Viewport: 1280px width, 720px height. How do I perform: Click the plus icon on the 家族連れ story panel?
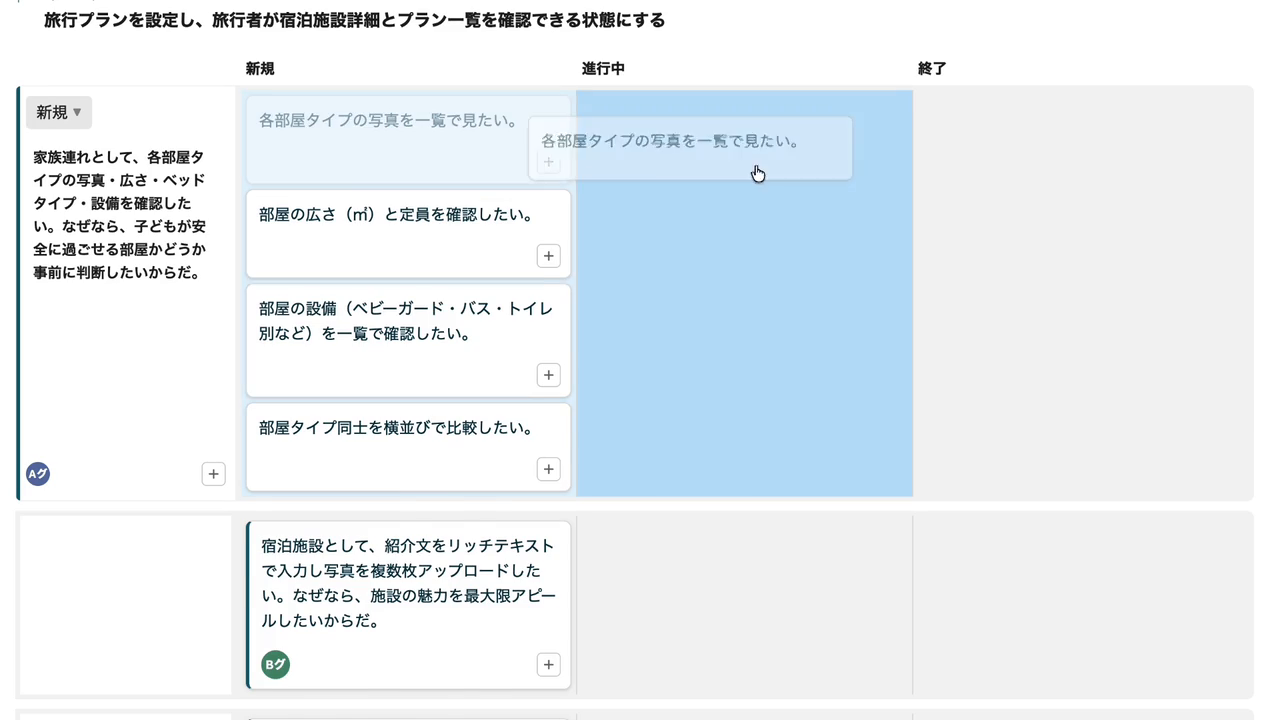coord(213,474)
